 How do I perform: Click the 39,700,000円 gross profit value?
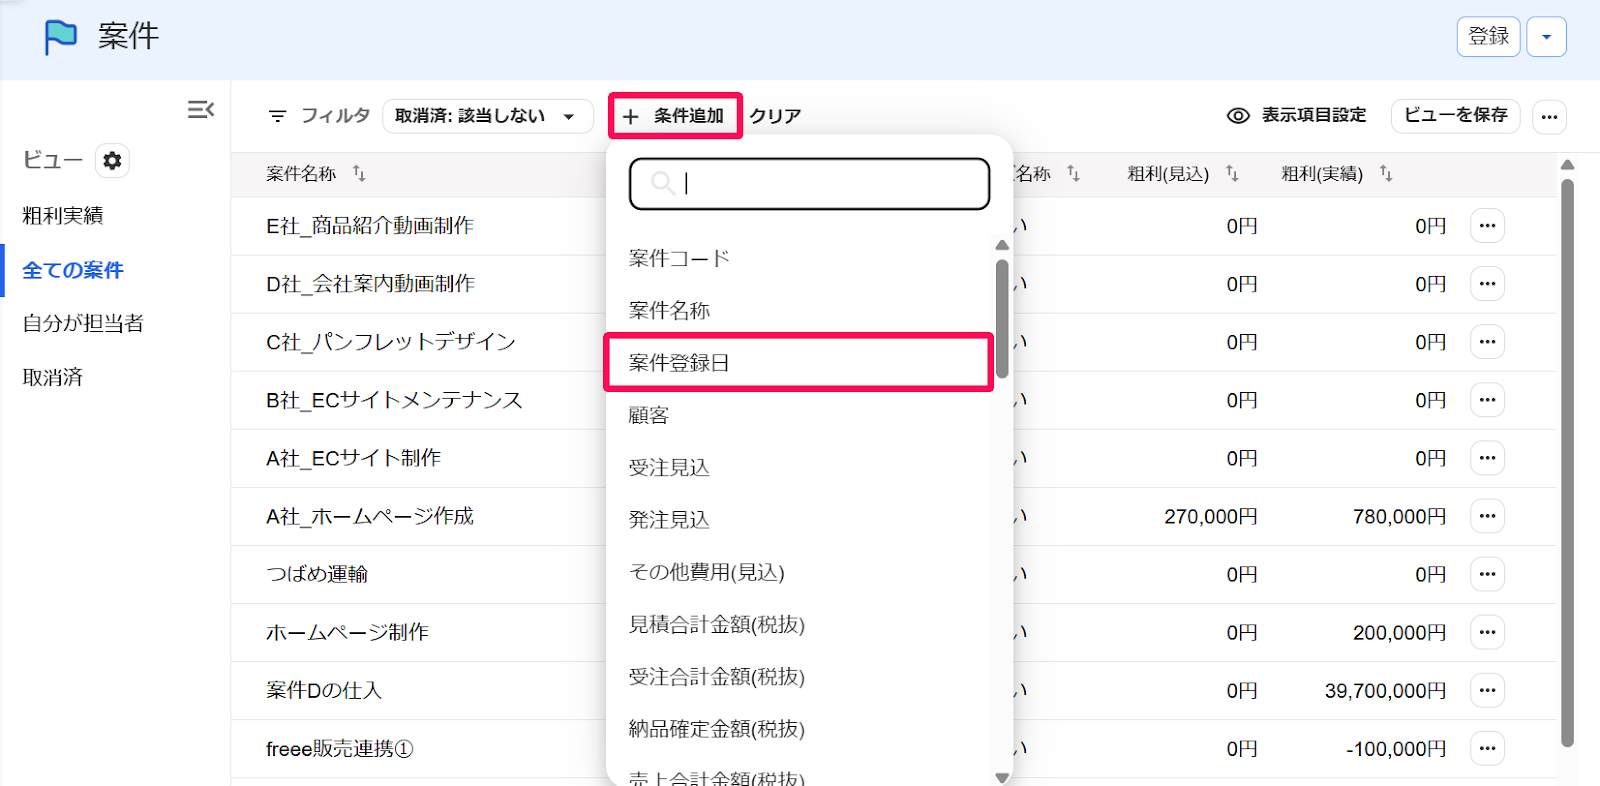coord(1385,690)
